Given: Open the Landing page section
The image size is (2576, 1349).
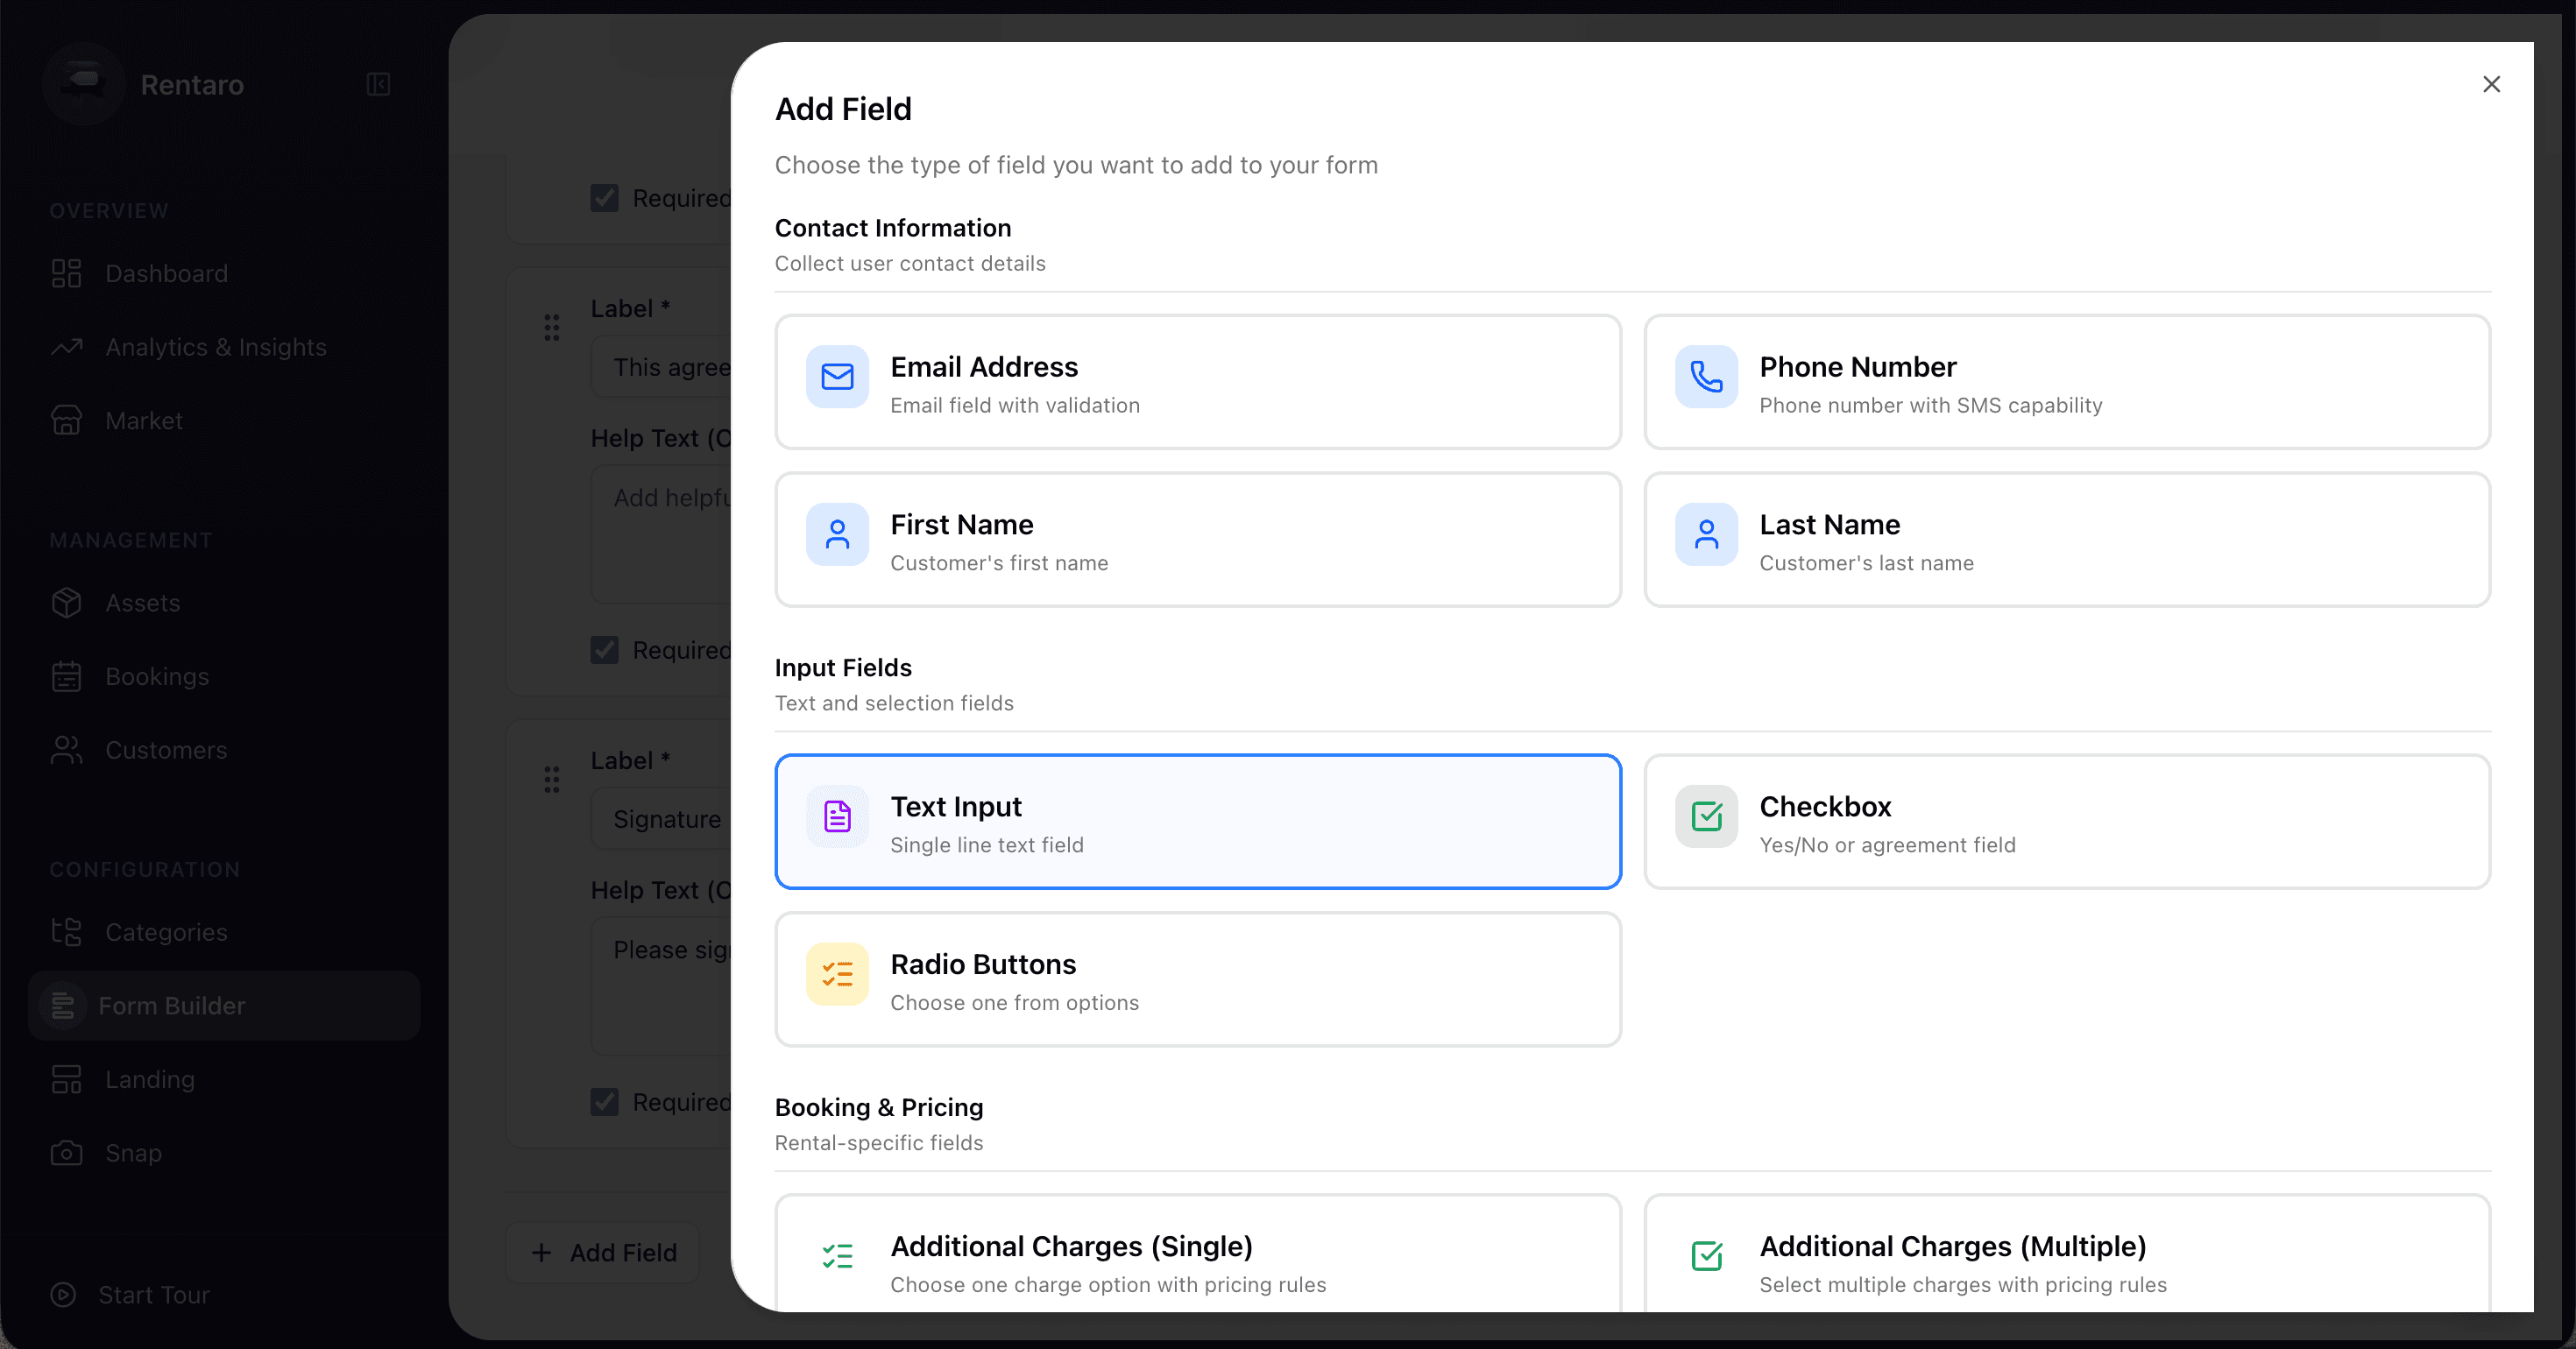Looking at the screenshot, I should (150, 1079).
